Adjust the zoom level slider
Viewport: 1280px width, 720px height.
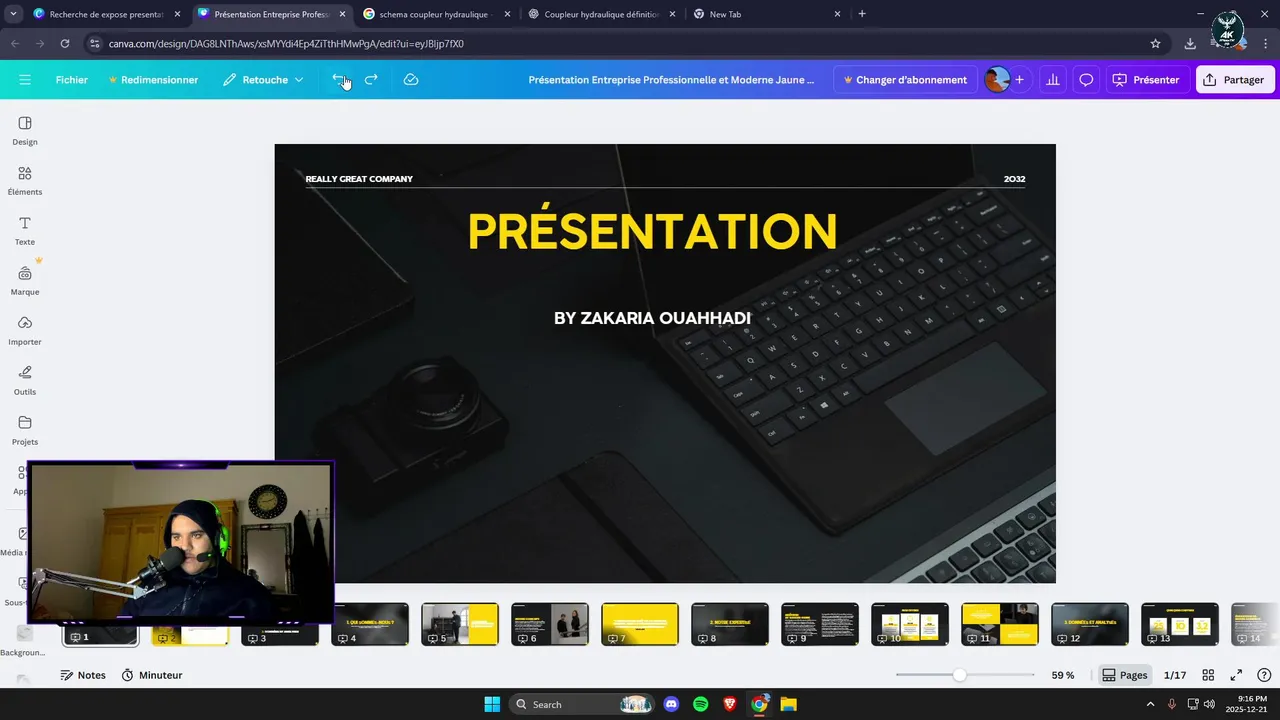pyautogui.click(x=959, y=675)
